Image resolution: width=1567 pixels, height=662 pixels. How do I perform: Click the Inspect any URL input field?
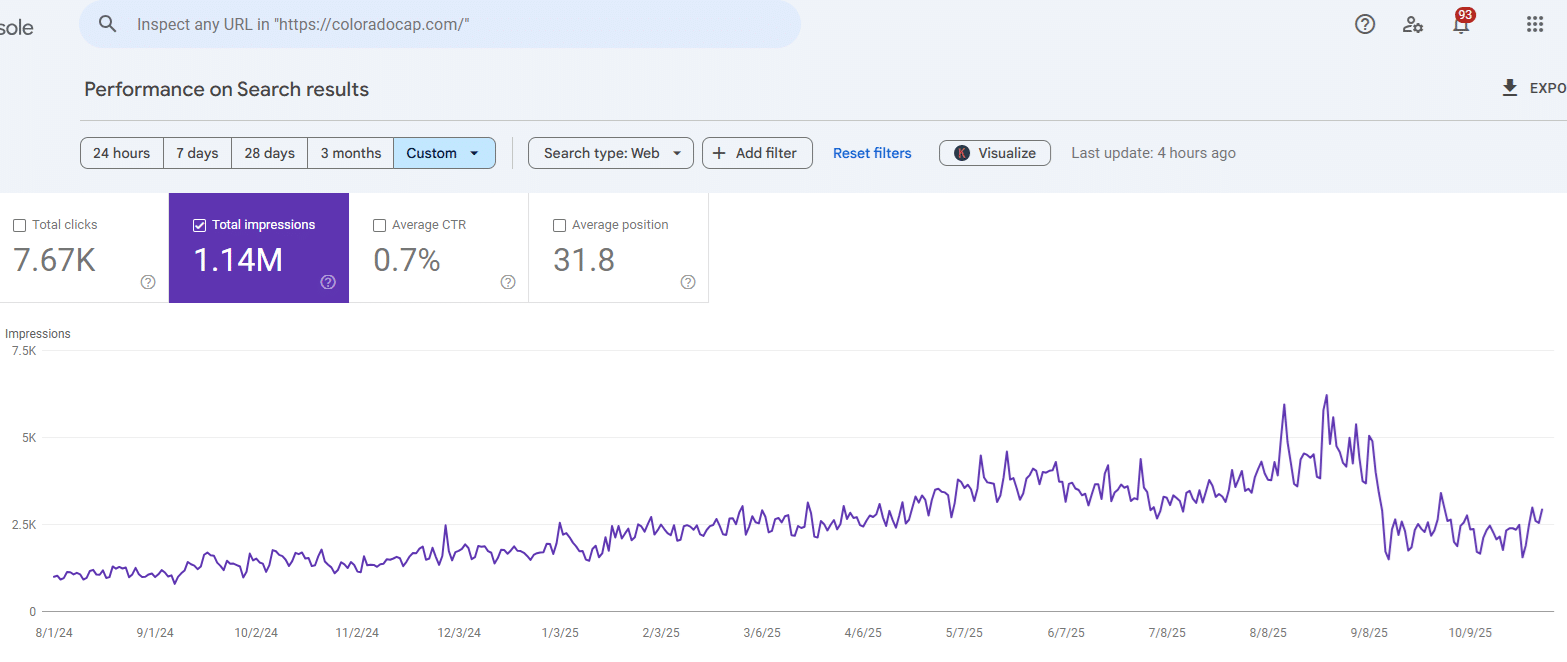click(x=440, y=24)
